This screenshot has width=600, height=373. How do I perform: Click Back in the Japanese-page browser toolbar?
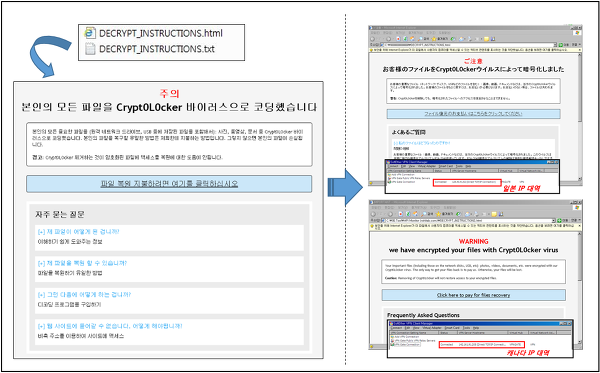372,39
